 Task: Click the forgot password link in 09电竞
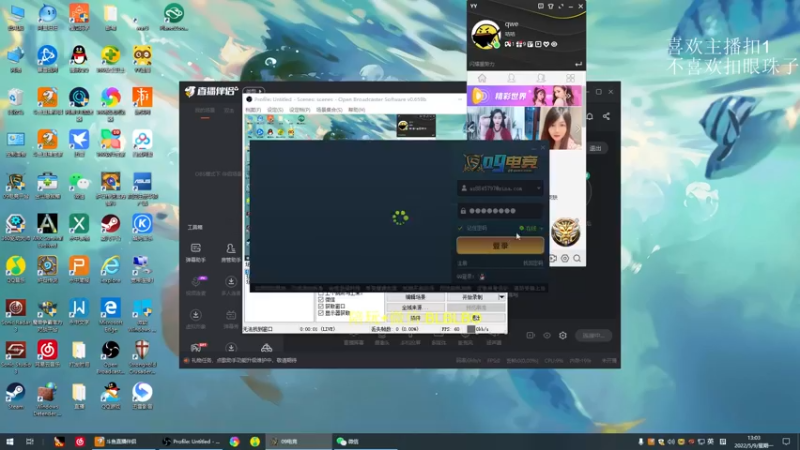(x=533, y=263)
